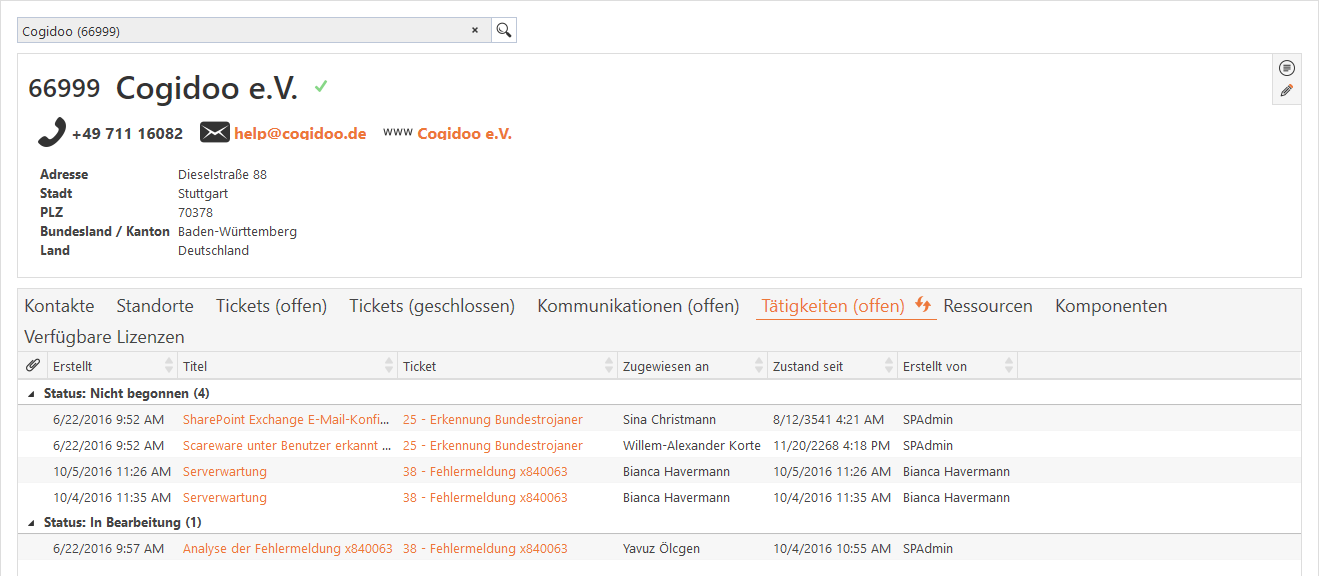Viewport: 1319px width, 576px height.
Task: Click the green verified checkmark
Action: [321, 87]
